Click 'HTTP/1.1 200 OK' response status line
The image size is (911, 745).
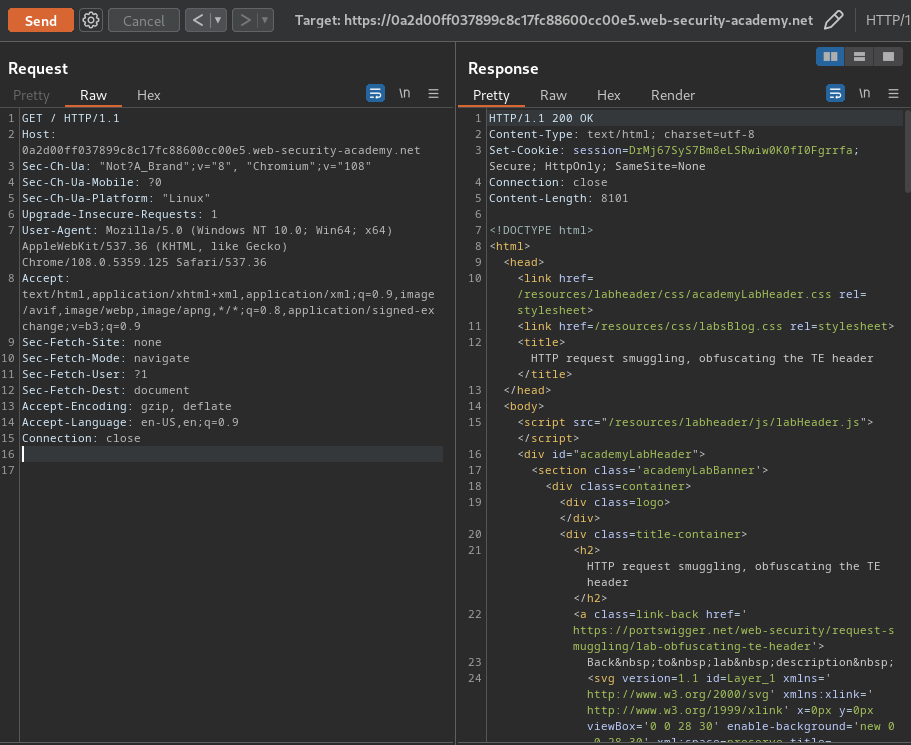[x=541, y=118]
